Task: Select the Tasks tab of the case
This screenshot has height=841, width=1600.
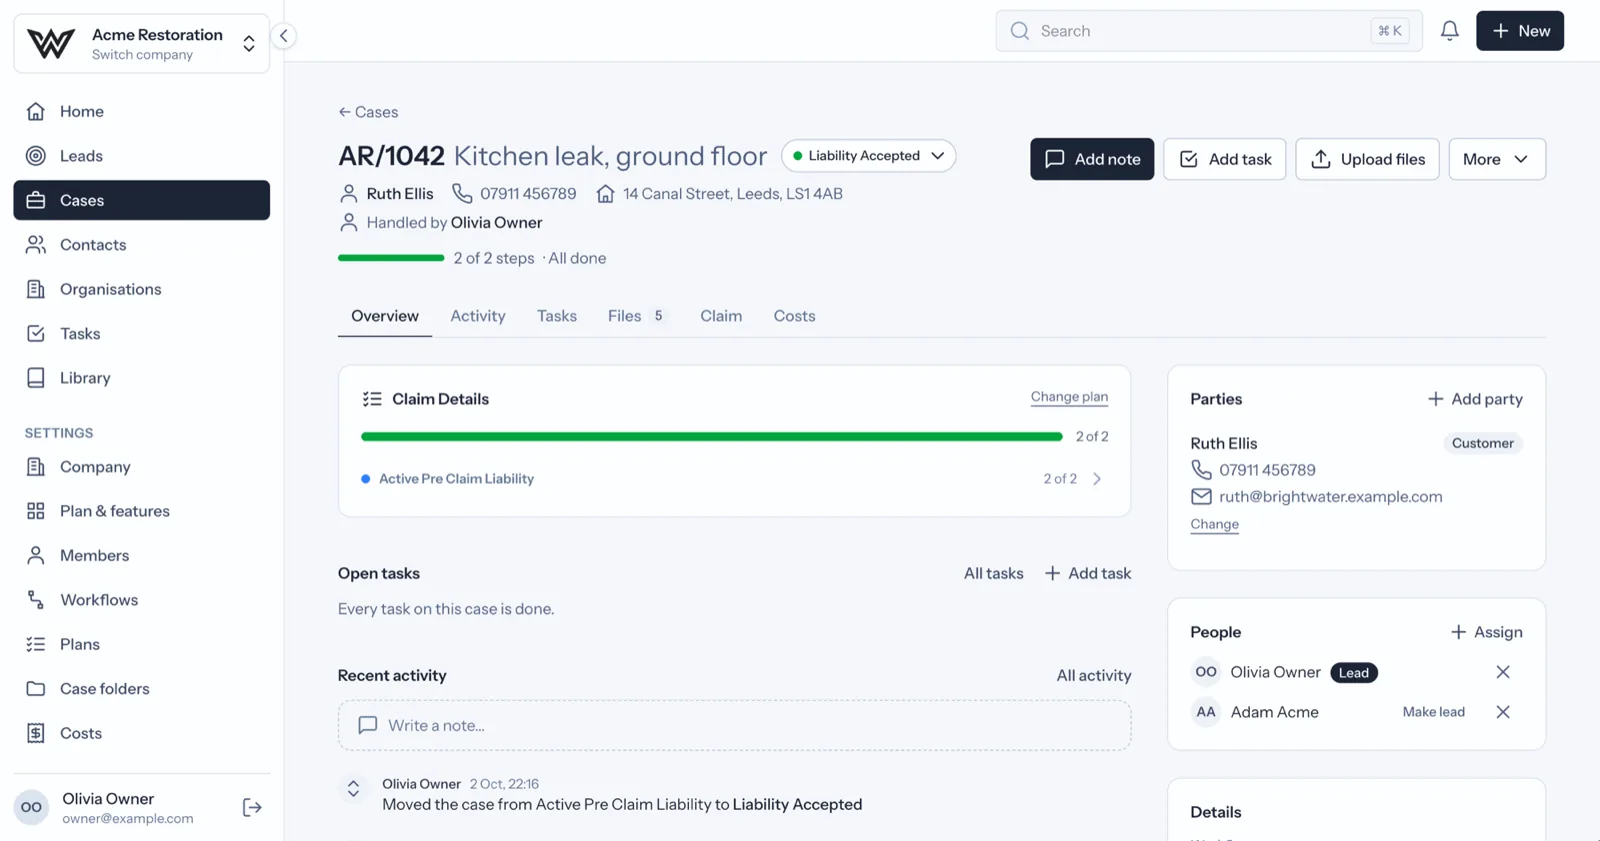Action: tap(557, 316)
